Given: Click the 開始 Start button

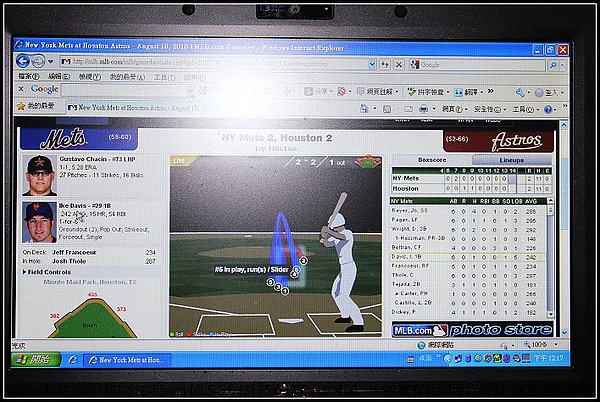Looking at the screenshot, I should click(x=36, y=360).
